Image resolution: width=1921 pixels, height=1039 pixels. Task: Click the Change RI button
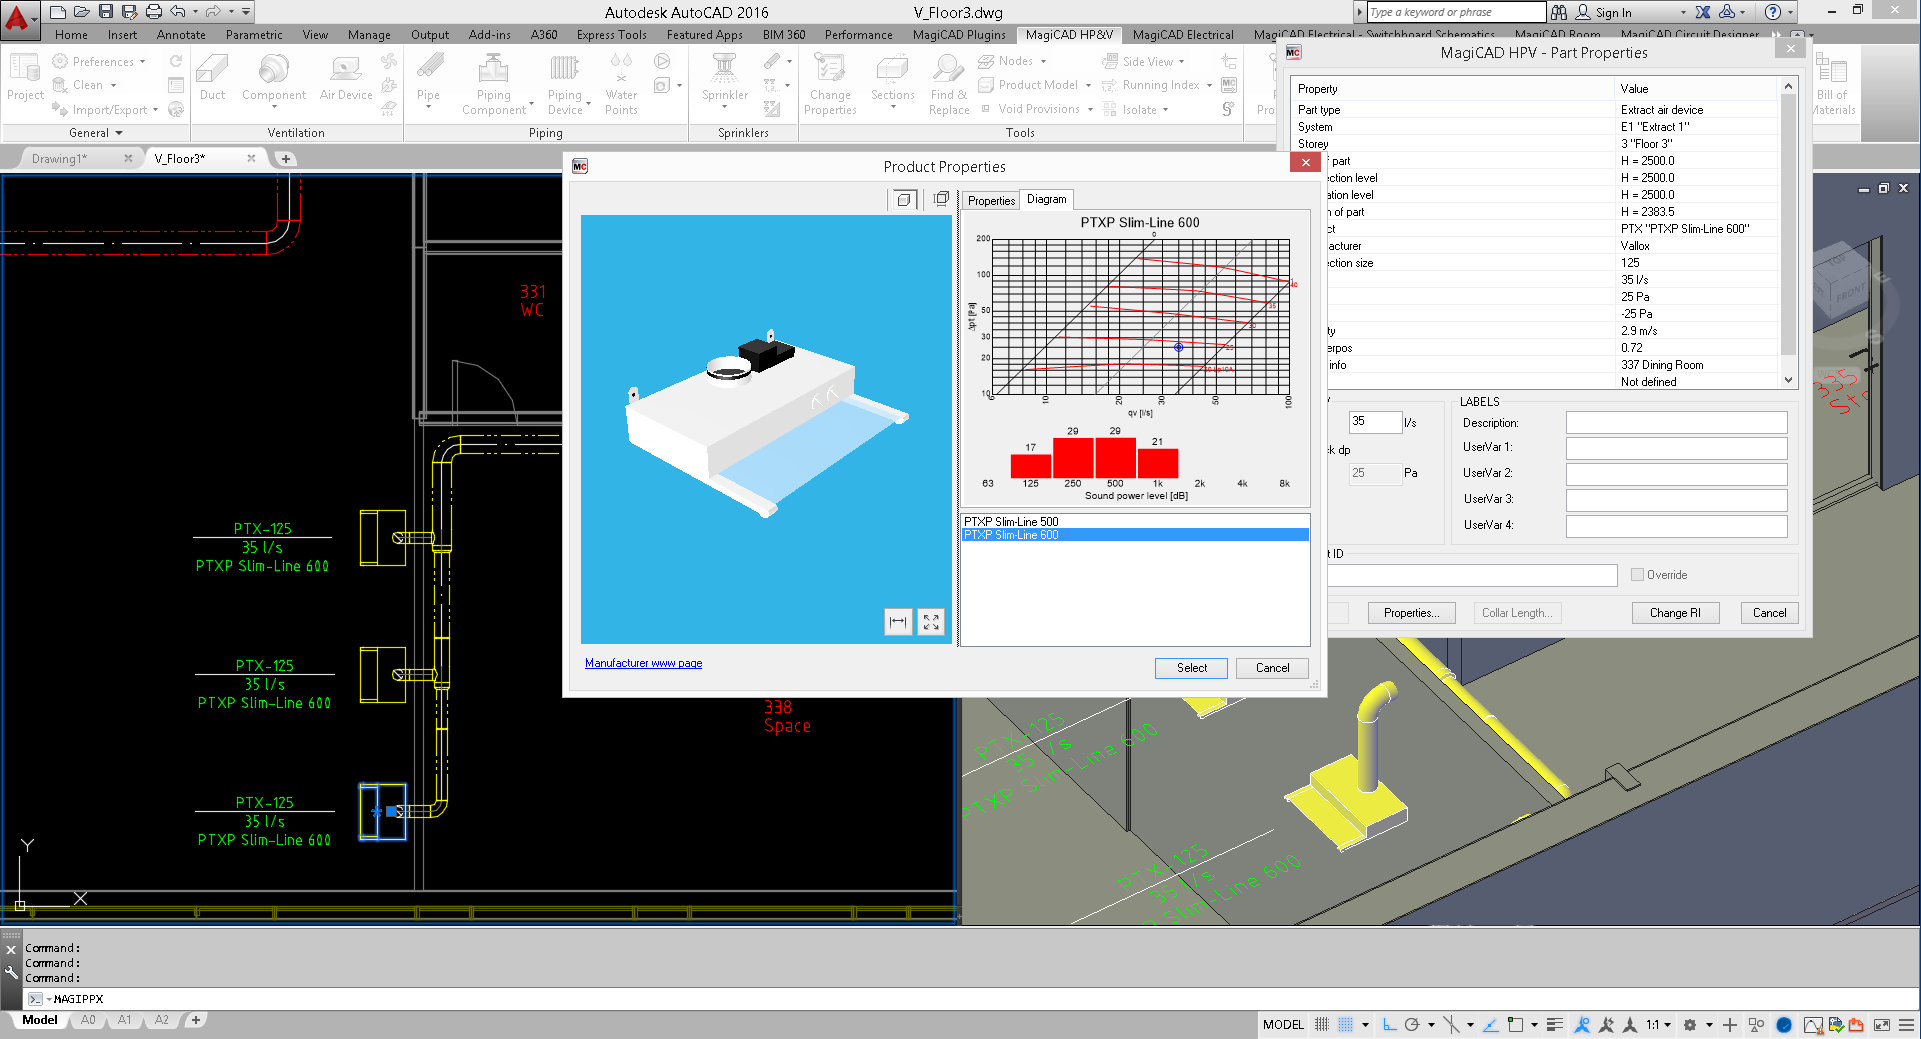pos(1675,613)
